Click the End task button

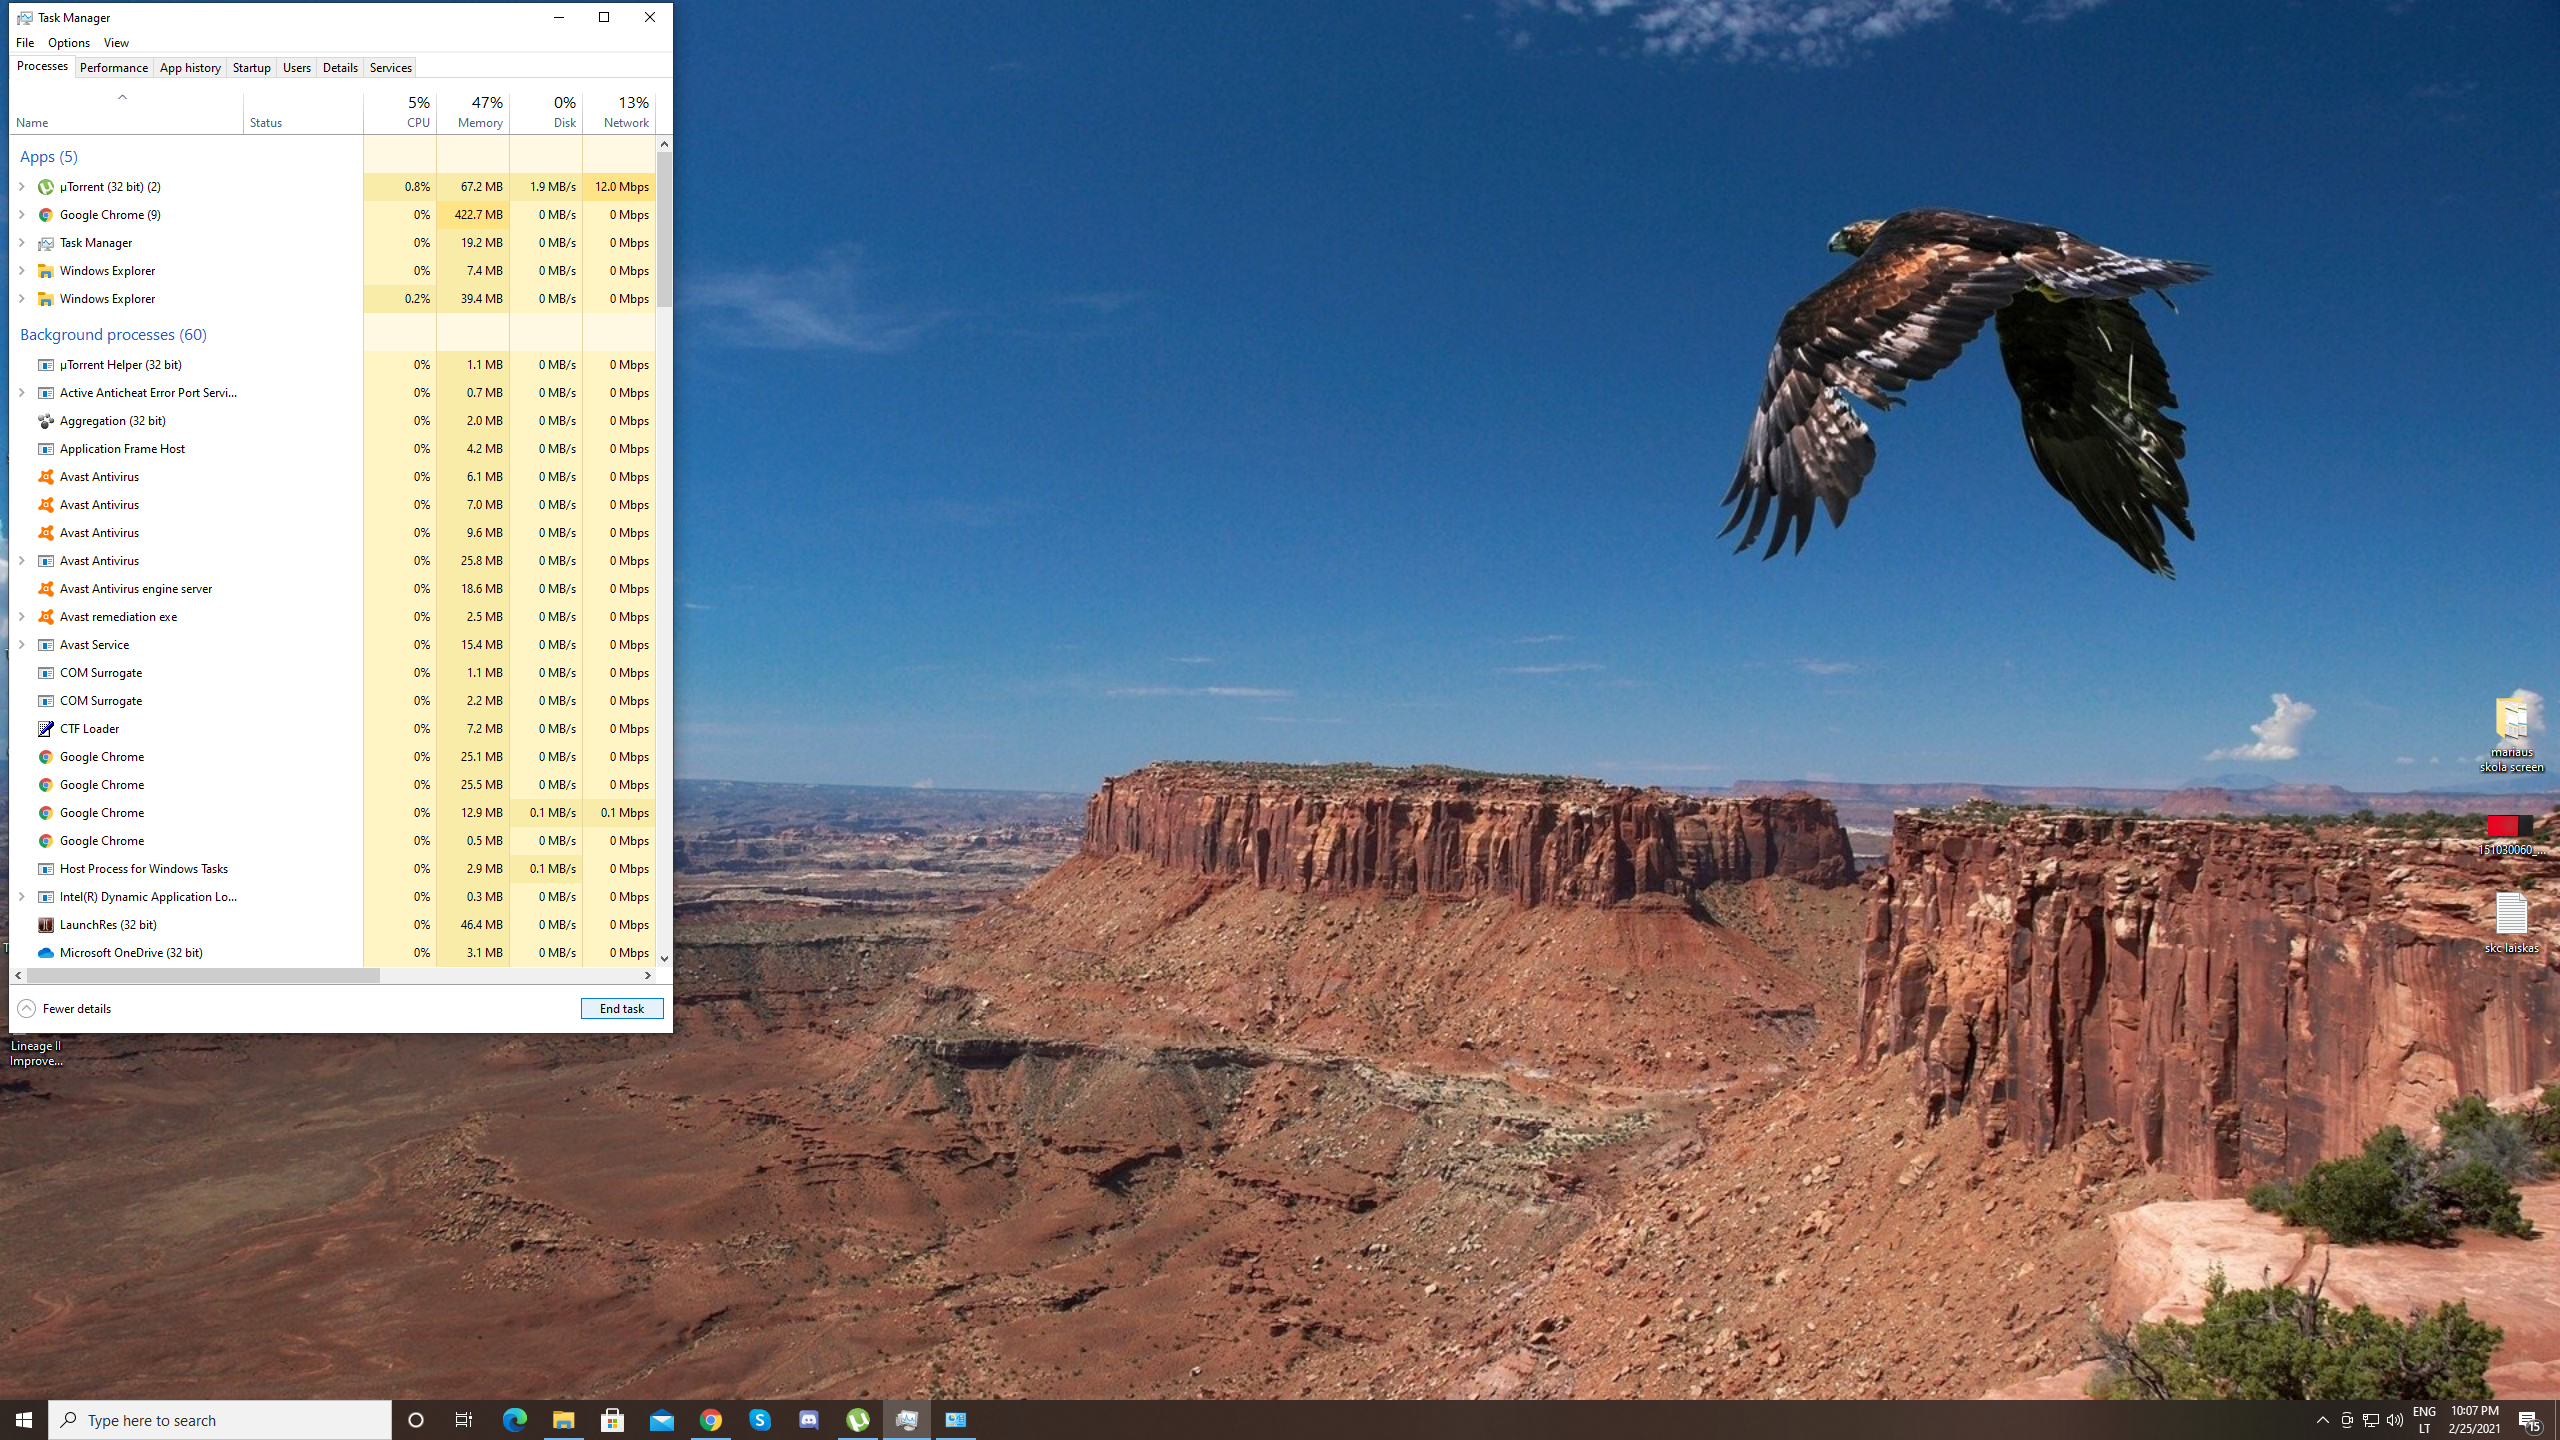tap(621, 1008)
